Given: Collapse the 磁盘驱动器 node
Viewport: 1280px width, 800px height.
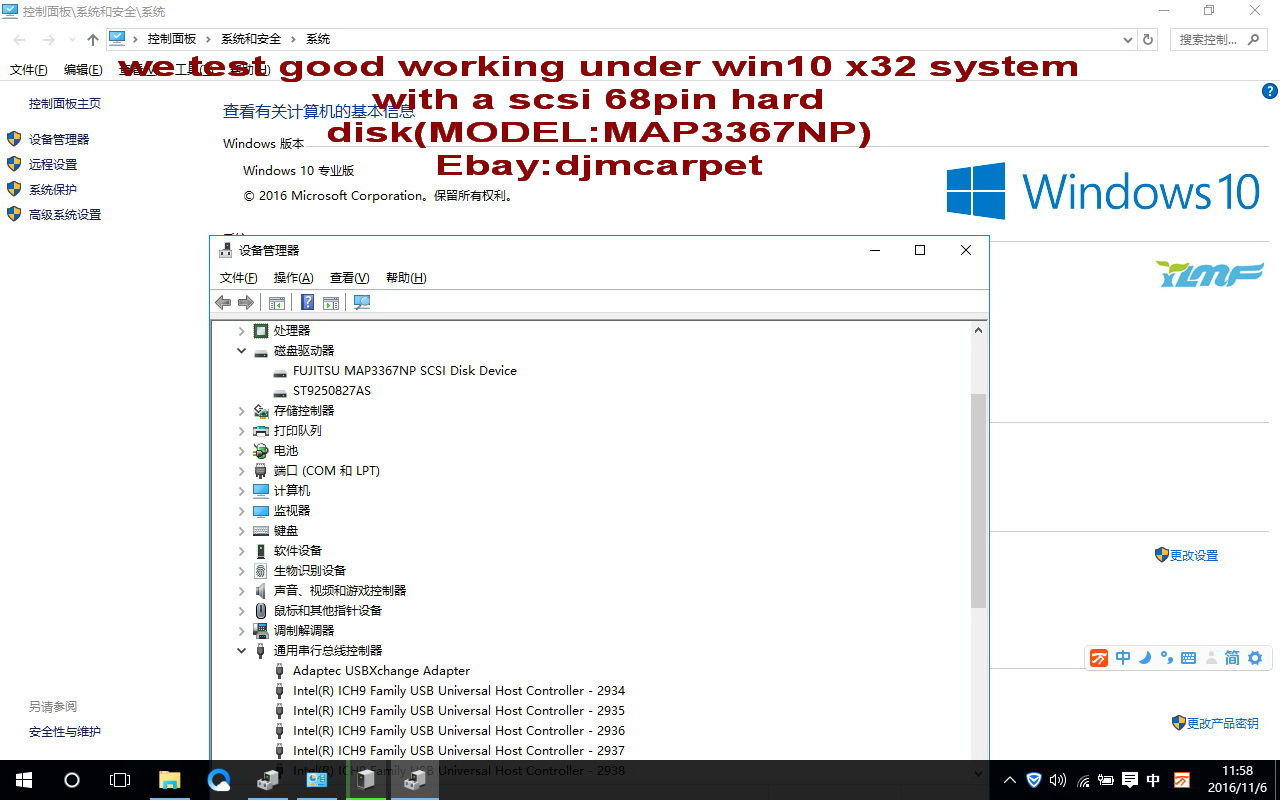Looking at the screenshot, I should (241, 351).
